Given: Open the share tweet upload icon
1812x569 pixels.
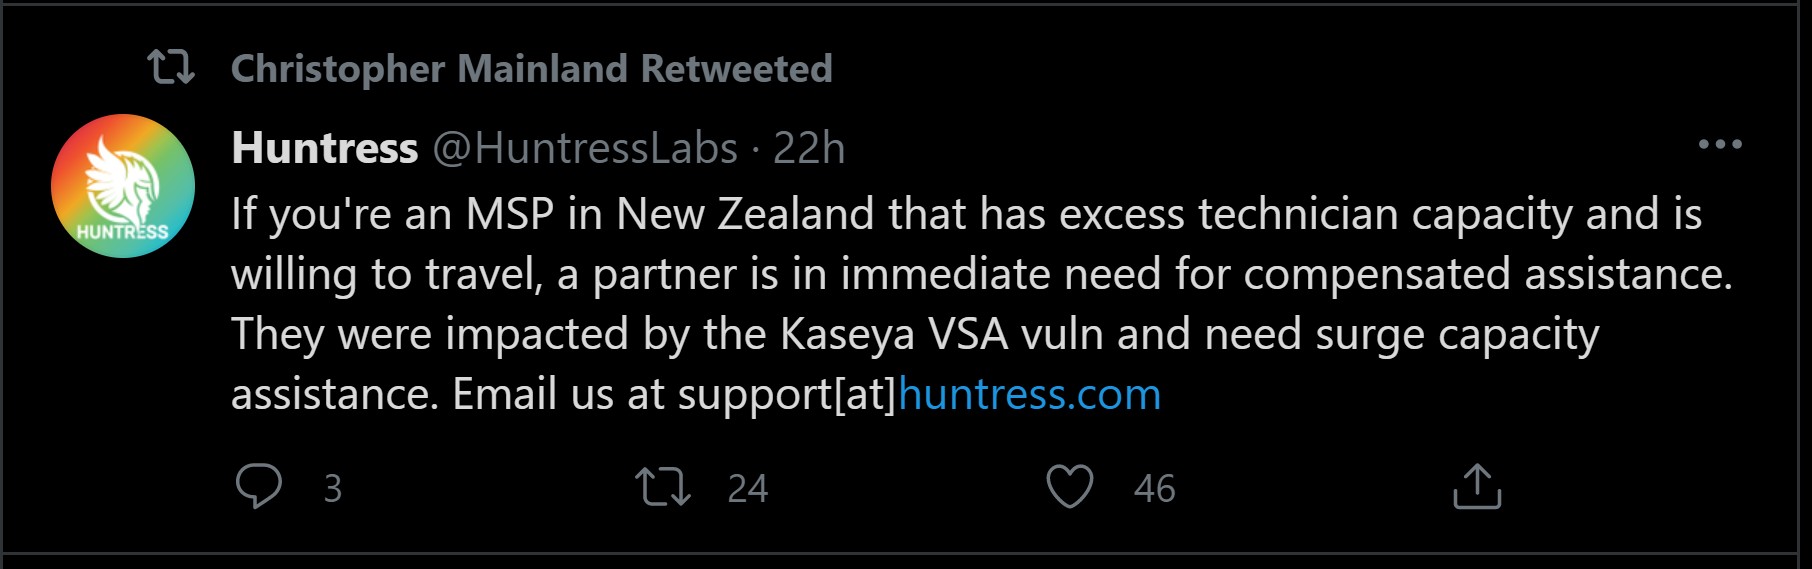Looking at the screenshot, I should (1477, 486).
